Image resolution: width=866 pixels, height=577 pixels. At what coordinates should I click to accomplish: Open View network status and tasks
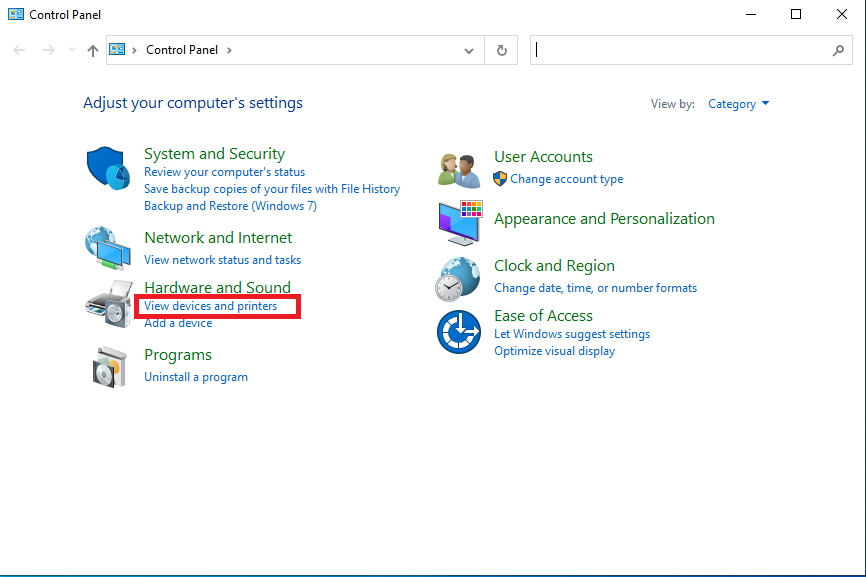point(222,260)
